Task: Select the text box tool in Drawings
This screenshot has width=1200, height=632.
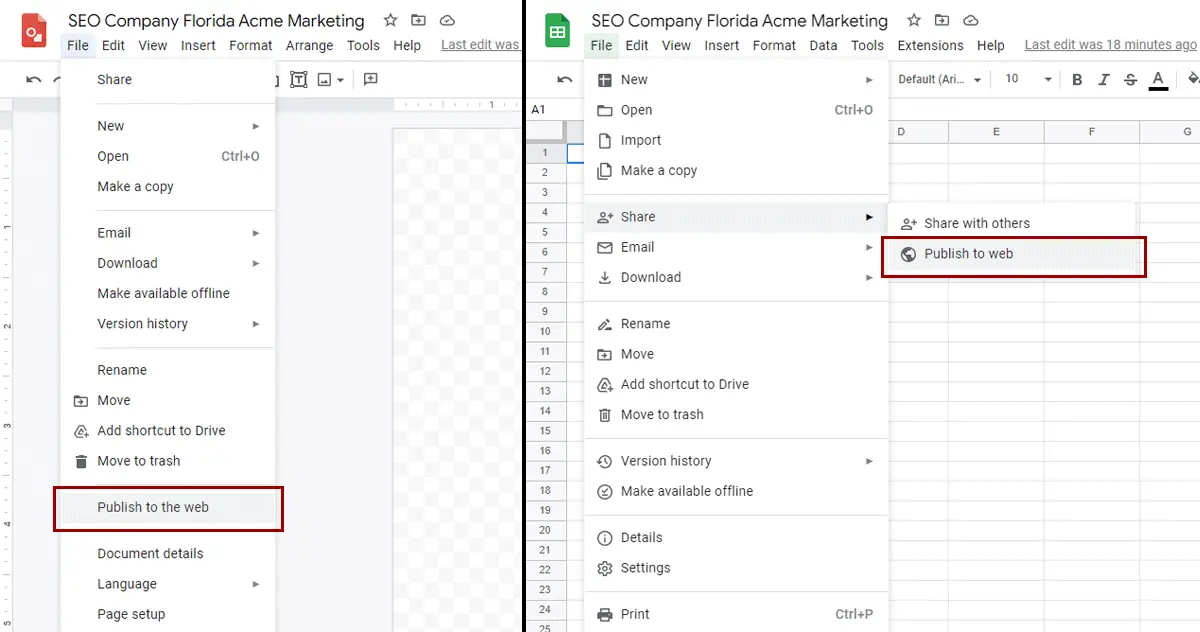Action: 298,80
